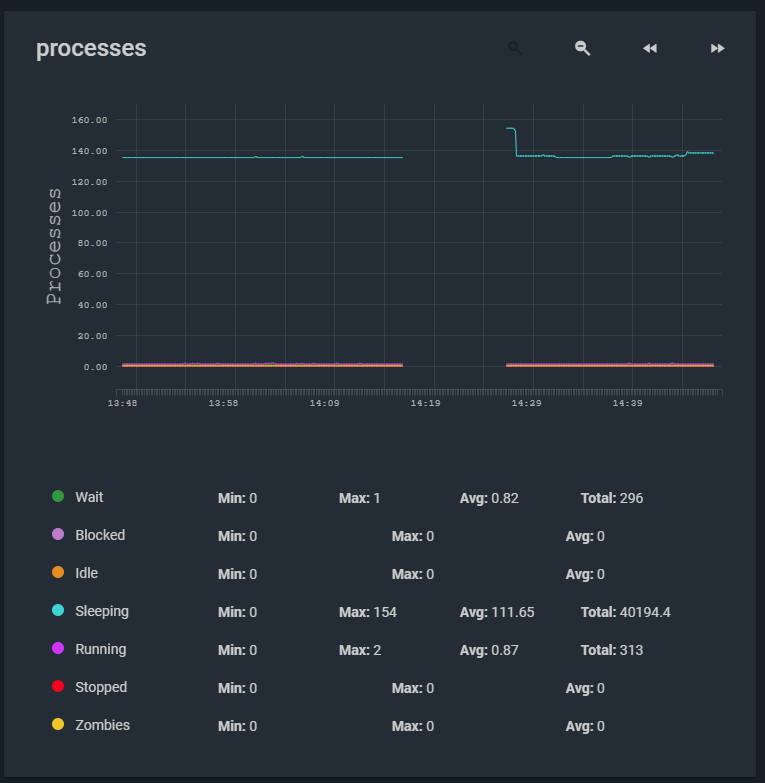Click the zoom in magnifier icon
The width and height of the screenshot is (765, 783).
[515, 48]
